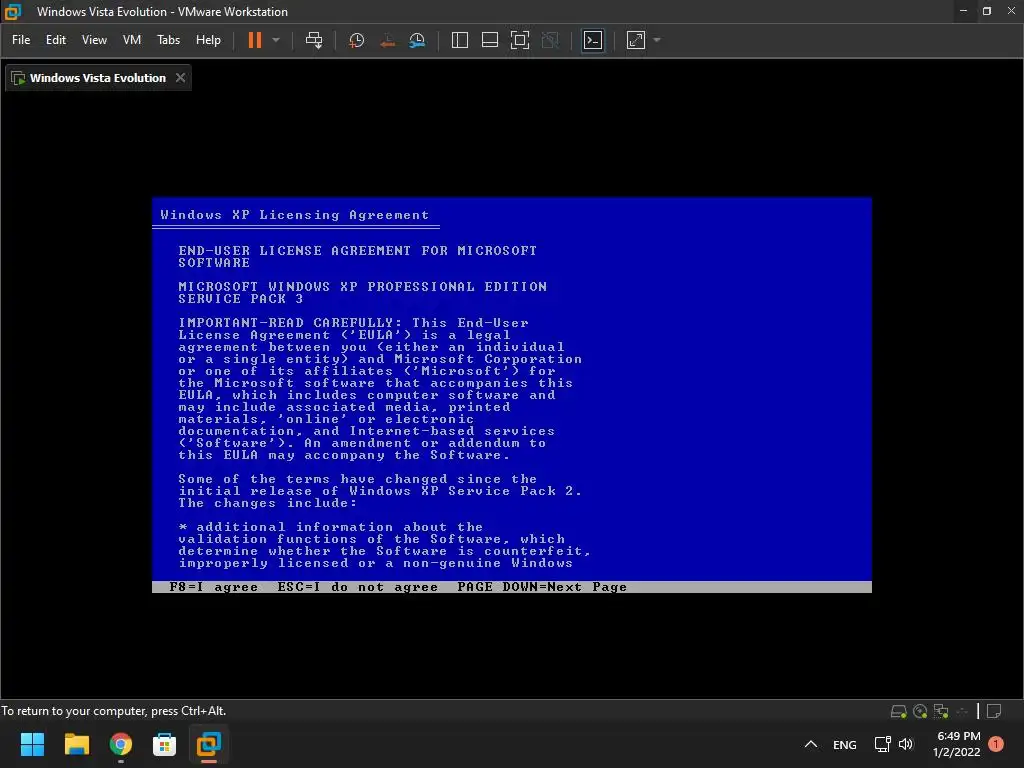This screenshot has width=1024, height=768.
Task: Click 'To return to your computer' status text
Action: point(114,711)
